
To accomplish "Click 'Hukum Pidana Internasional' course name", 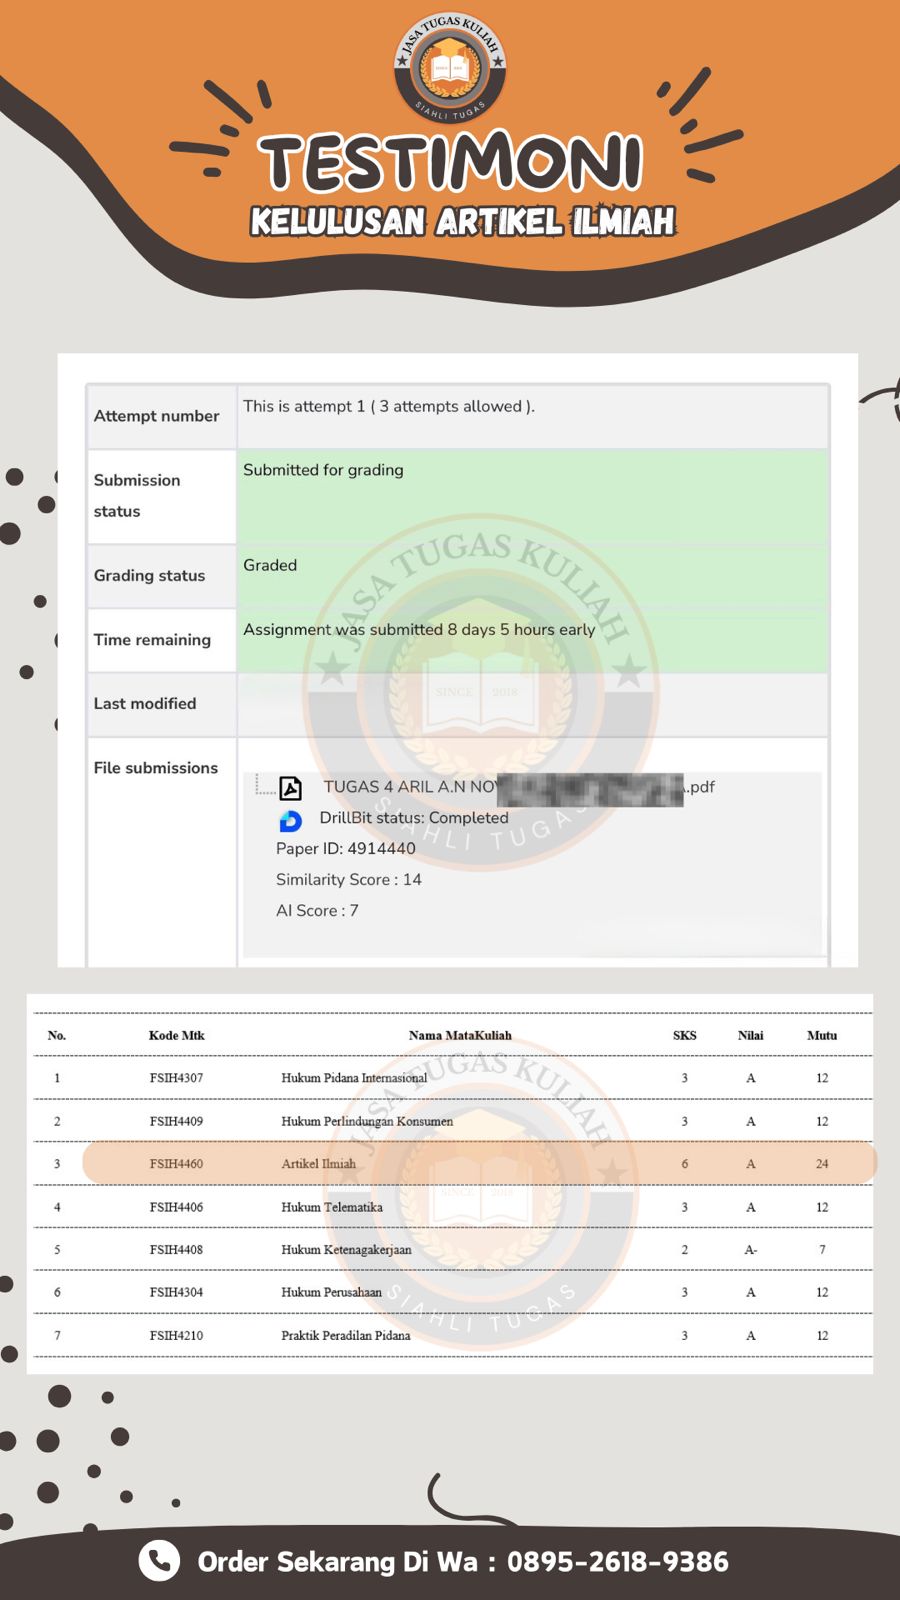I will pyautogui.click(x=354, y=1078).
